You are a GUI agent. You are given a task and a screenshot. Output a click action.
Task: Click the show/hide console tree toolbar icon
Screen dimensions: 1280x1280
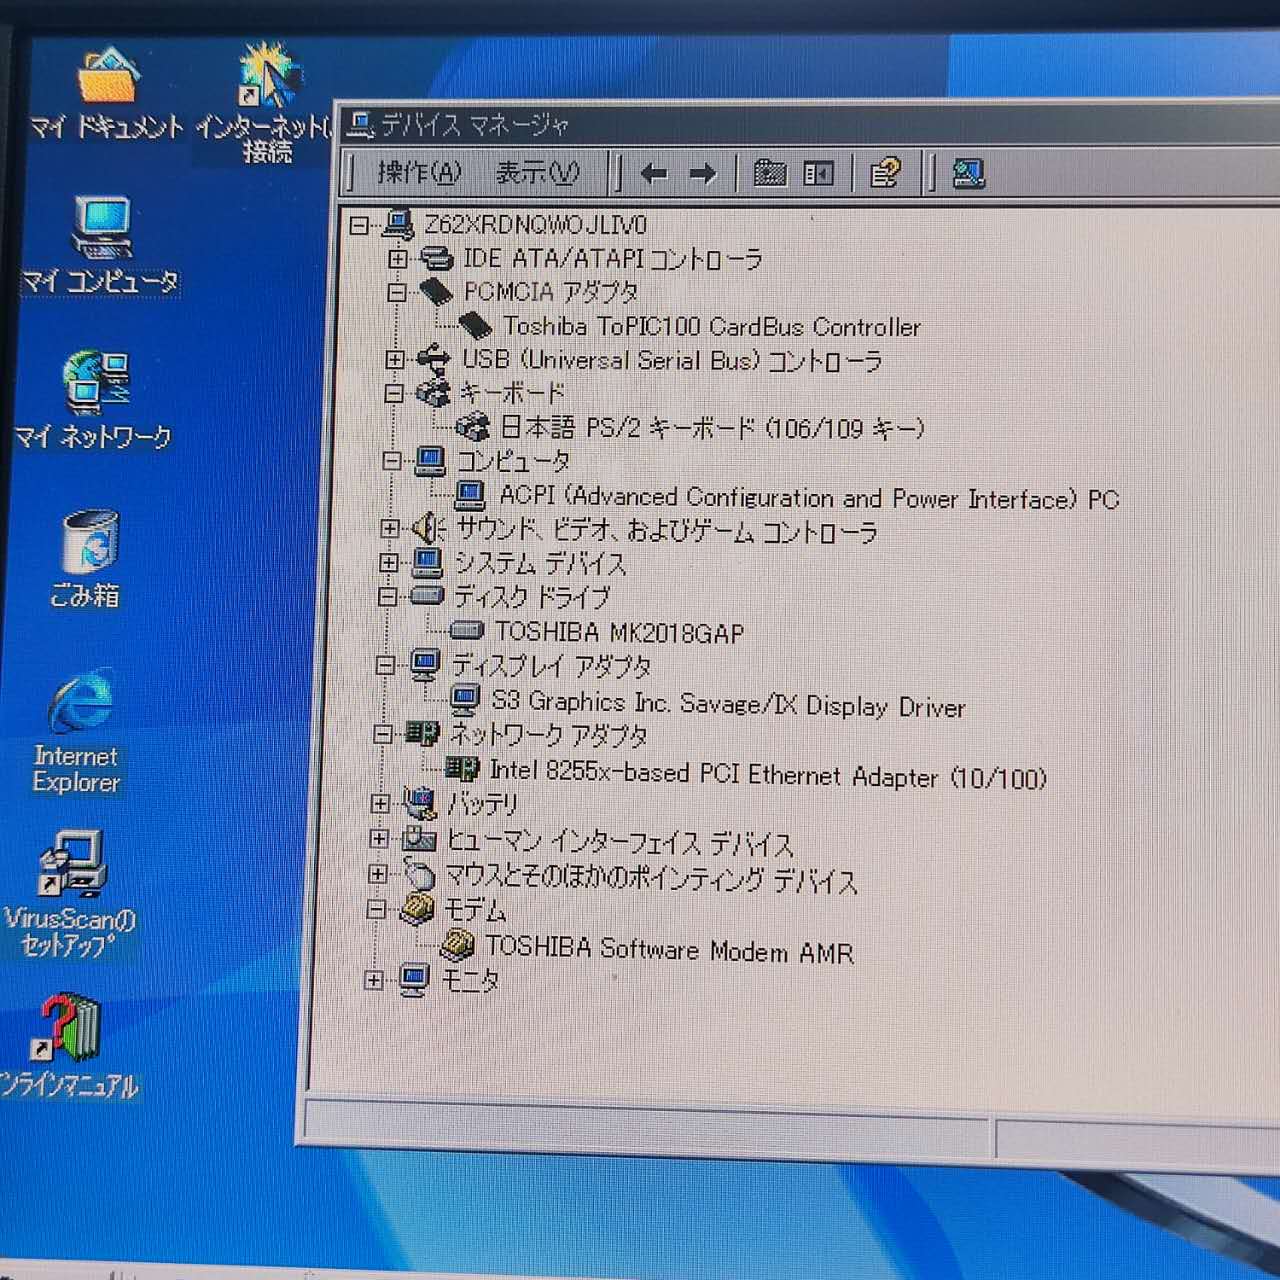point(818,174)
